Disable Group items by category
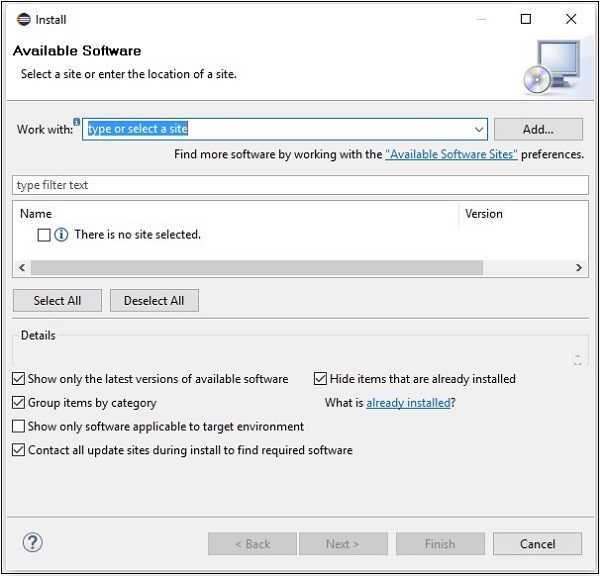 click(19, 403)
